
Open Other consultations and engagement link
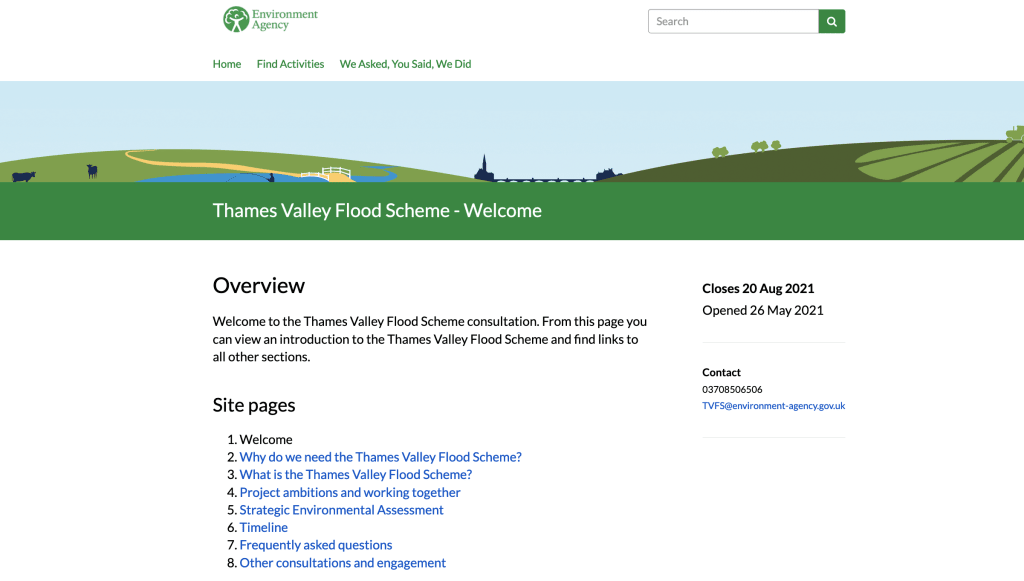tap(342, 563)
